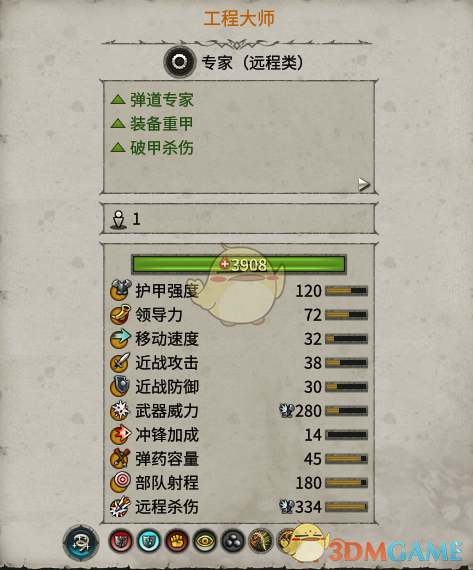This screenshot has height=570, width=473.
Task: Click the green health bar showing 3908
Action: 239,264
